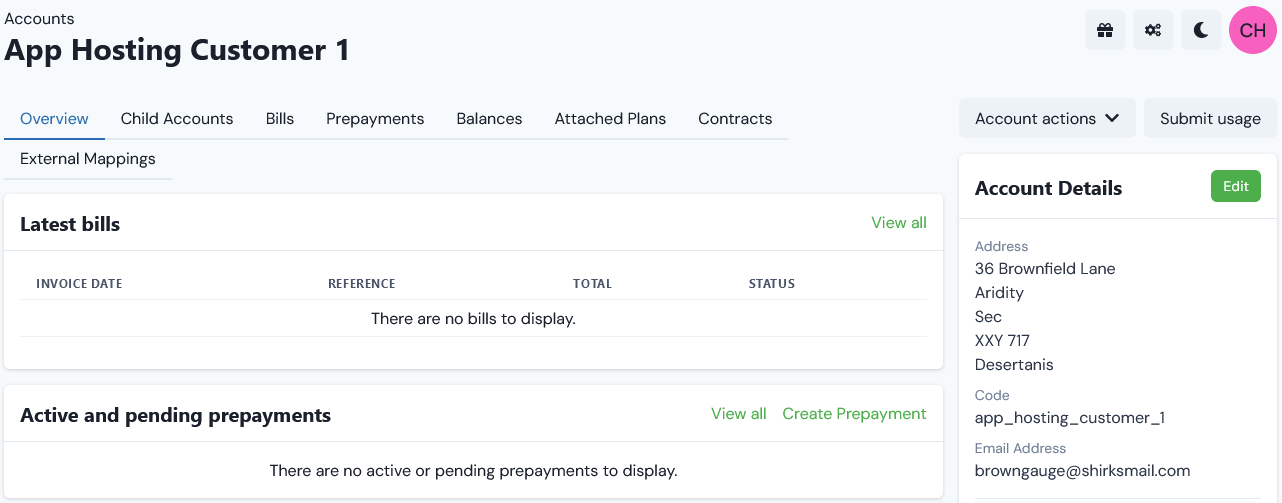Open the gift box icon
The width and height of the screenshot is (1282, 503).
coord(1105,30)
